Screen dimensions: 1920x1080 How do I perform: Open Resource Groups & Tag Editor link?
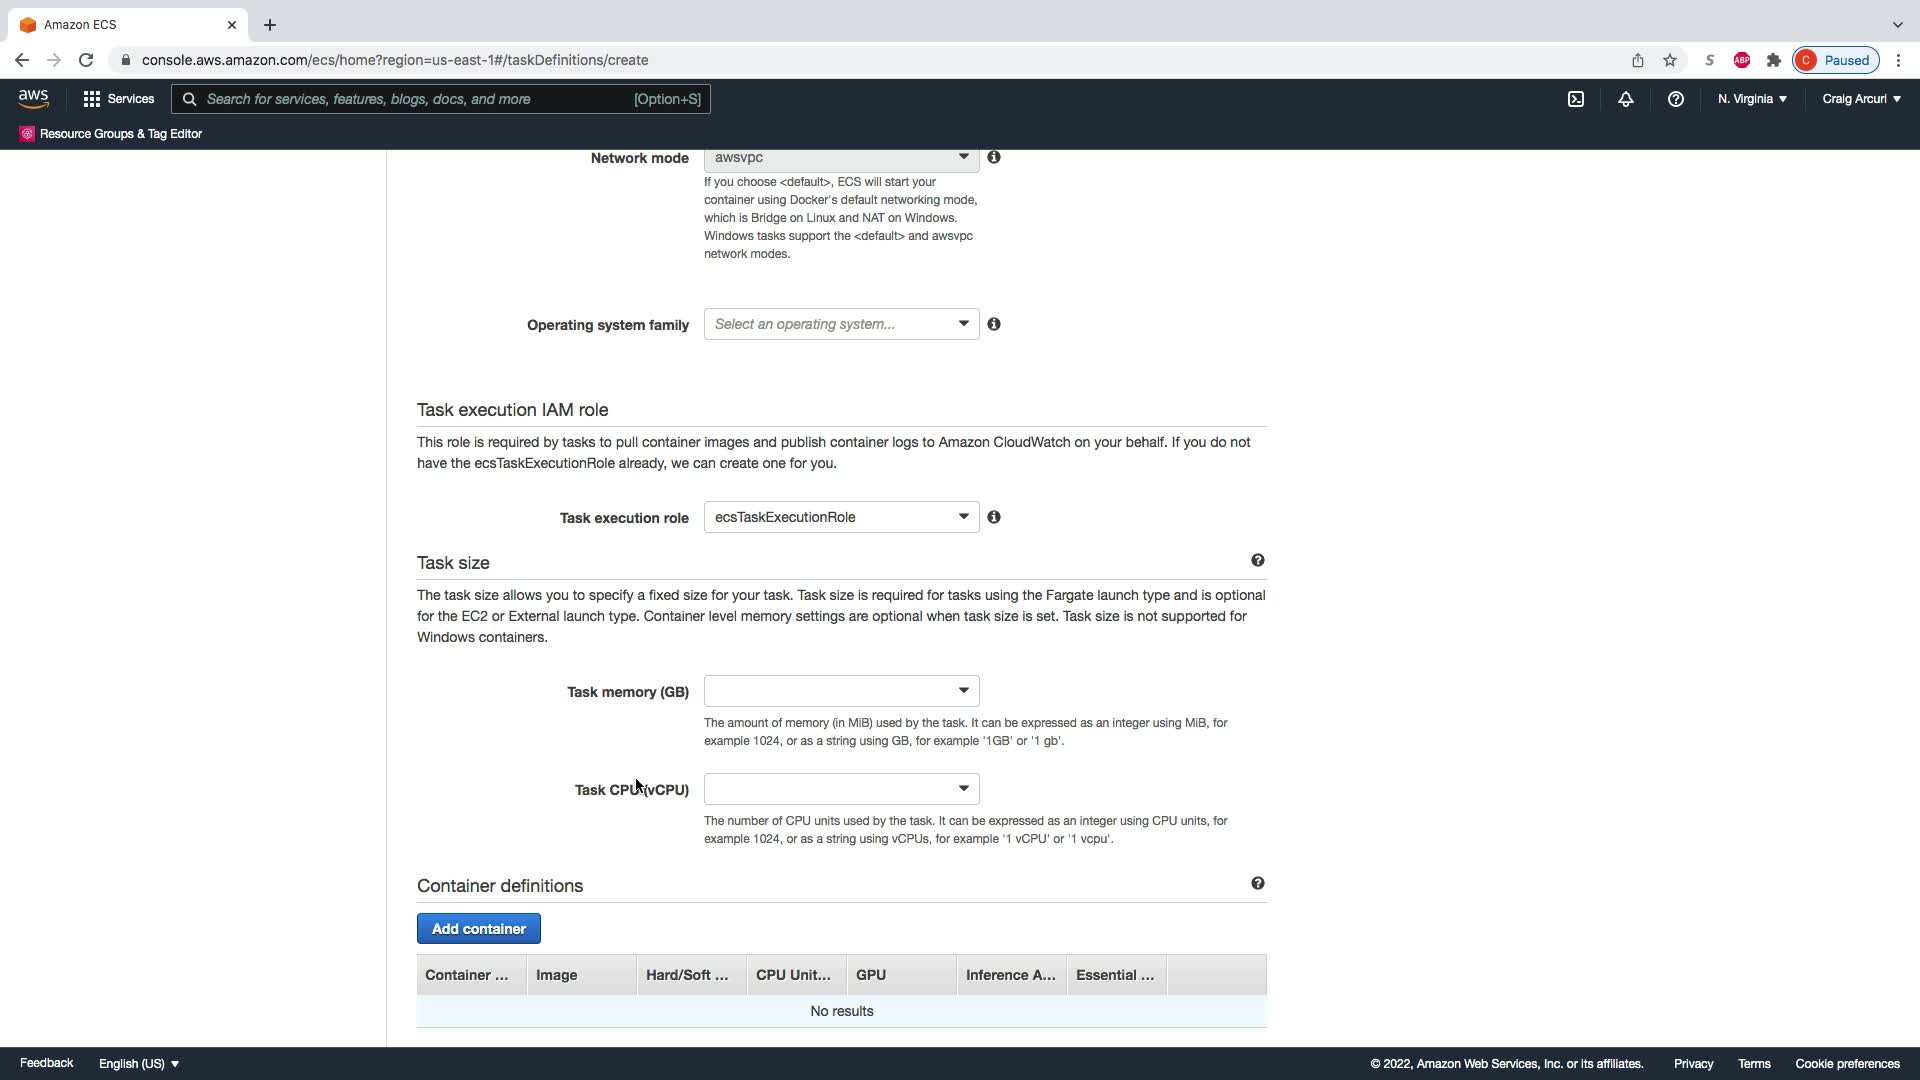[120, 134]
